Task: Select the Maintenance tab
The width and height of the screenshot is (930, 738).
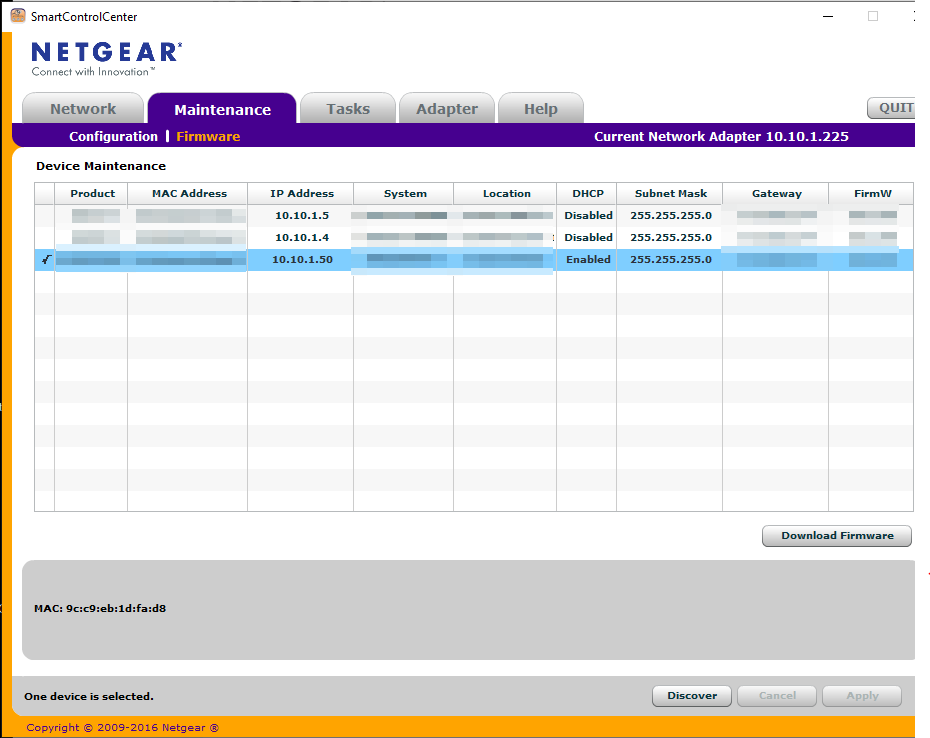Action: pos(222,109)
